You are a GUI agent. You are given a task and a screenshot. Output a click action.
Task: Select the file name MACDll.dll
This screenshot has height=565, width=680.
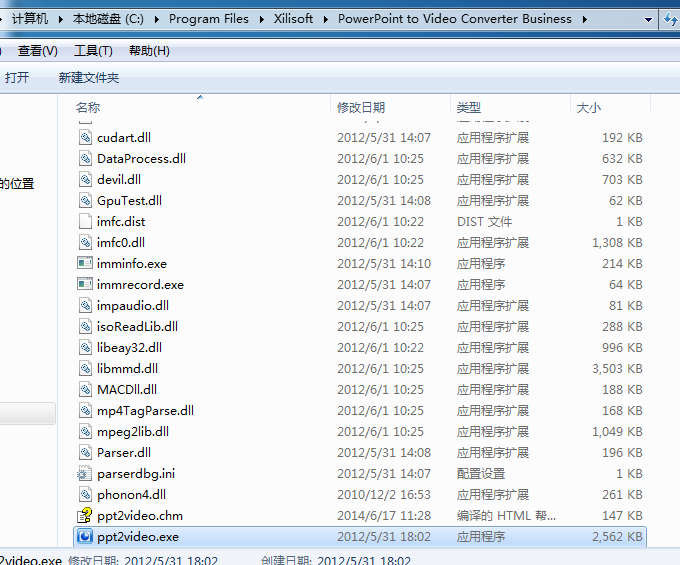coord(127,390)
